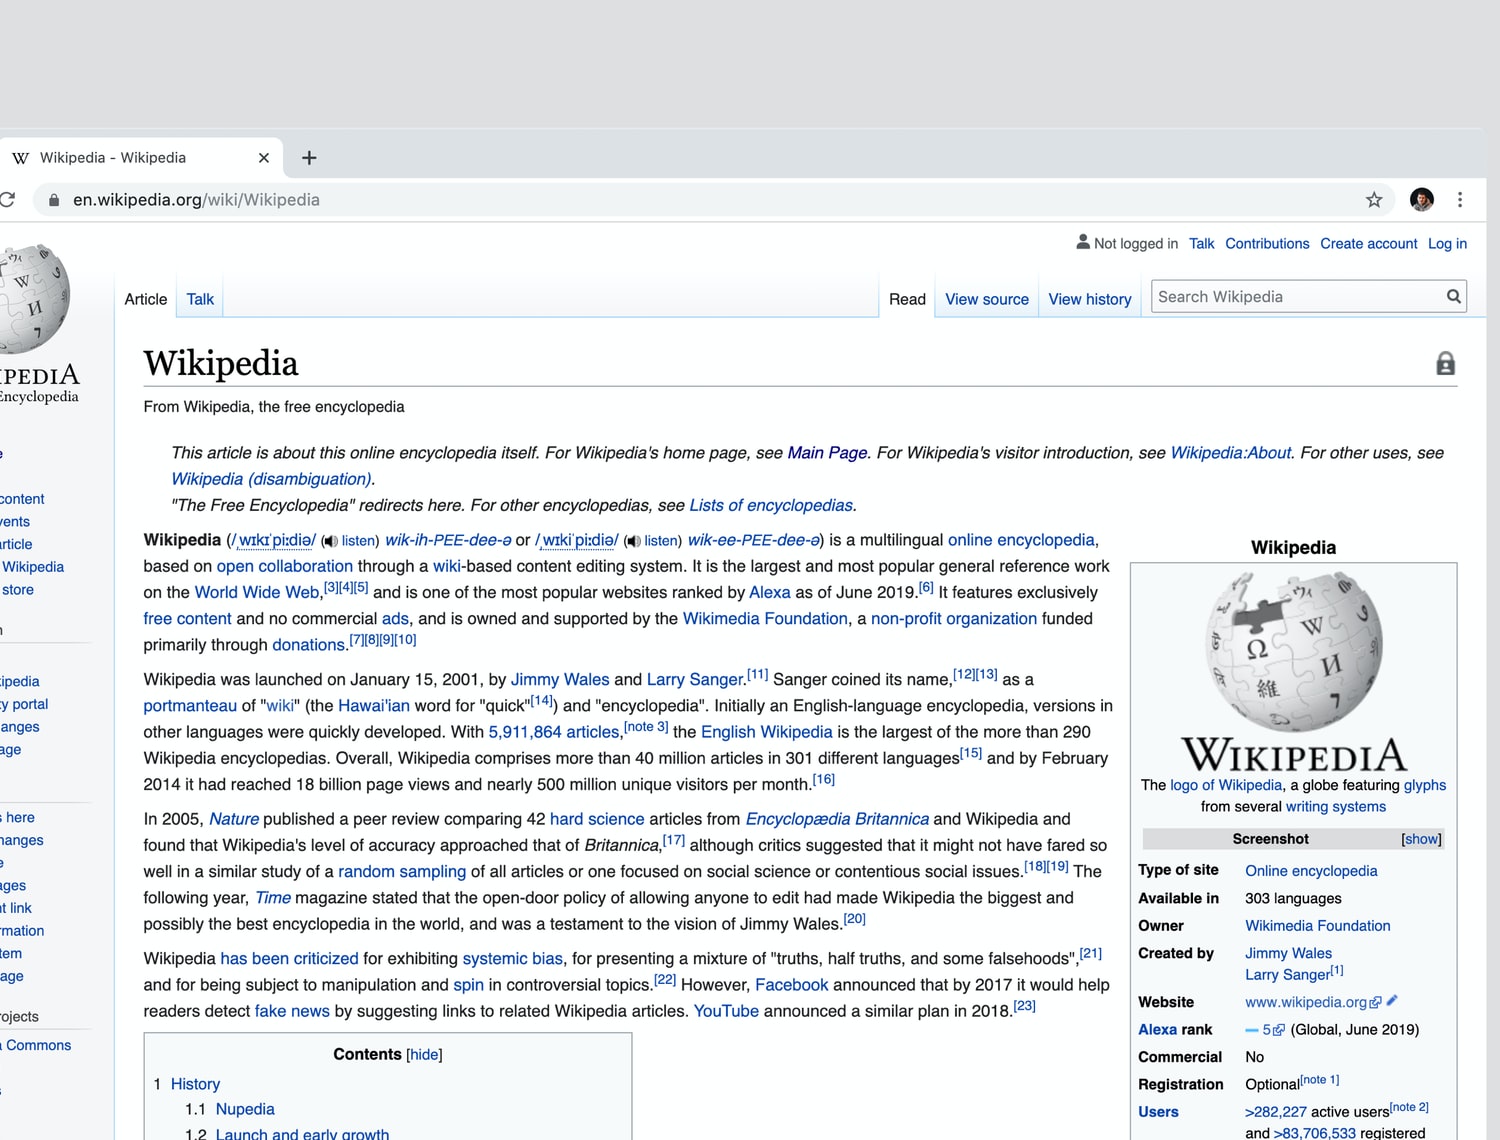Jump to History in the Contents
This screenshot has height=1140, width=1500.
tap(195, 1084)
